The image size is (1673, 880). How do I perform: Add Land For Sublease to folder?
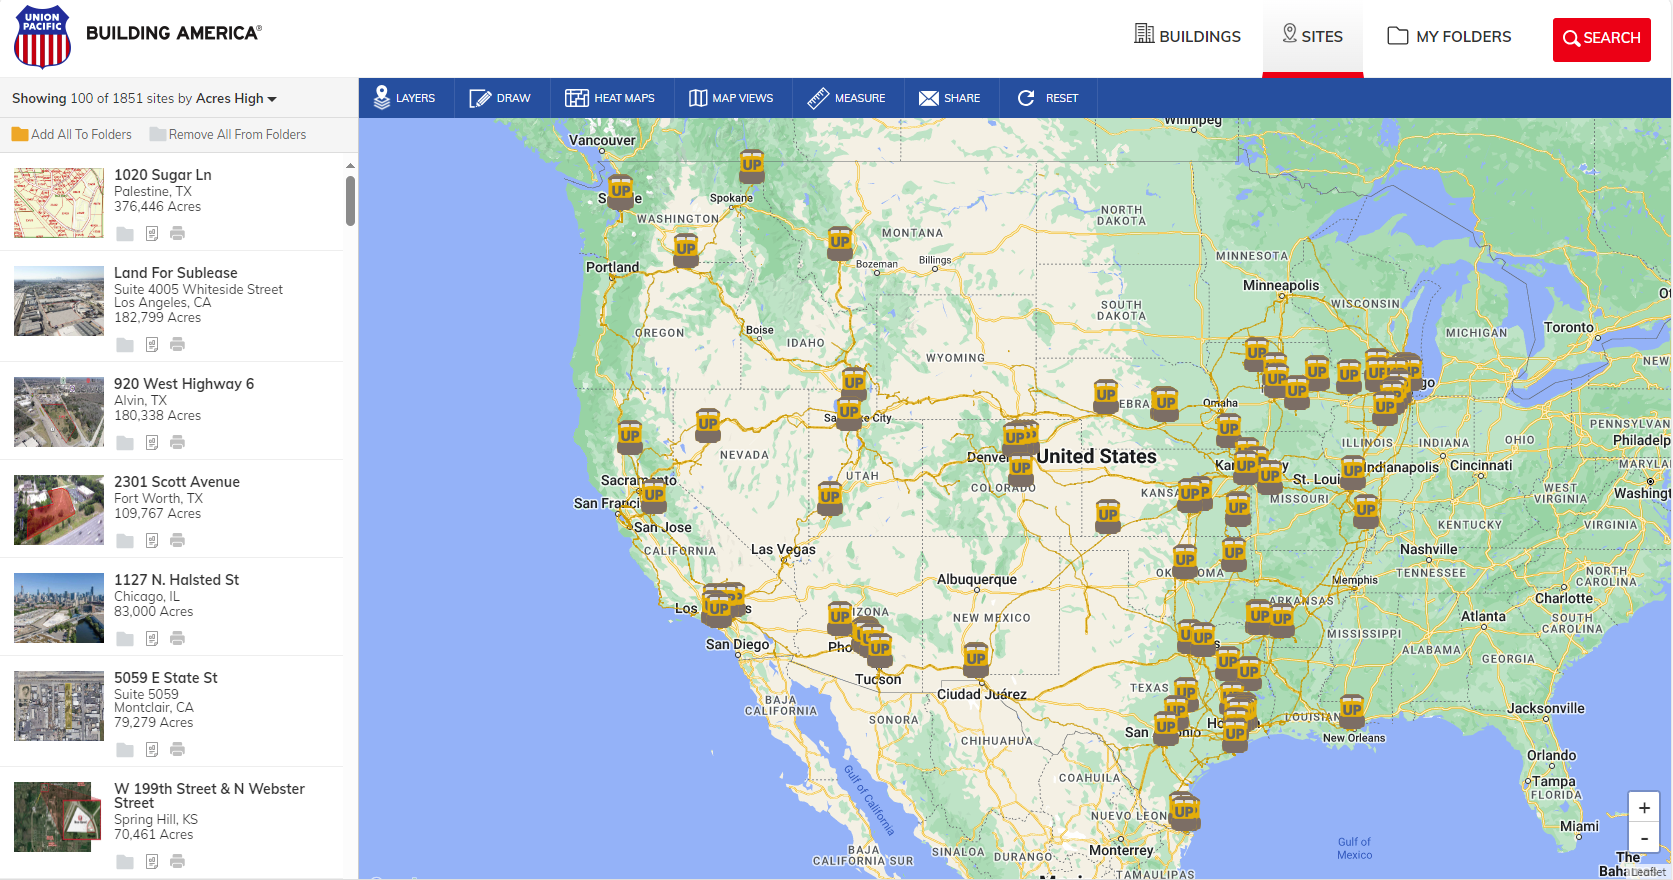pos(125,345)
